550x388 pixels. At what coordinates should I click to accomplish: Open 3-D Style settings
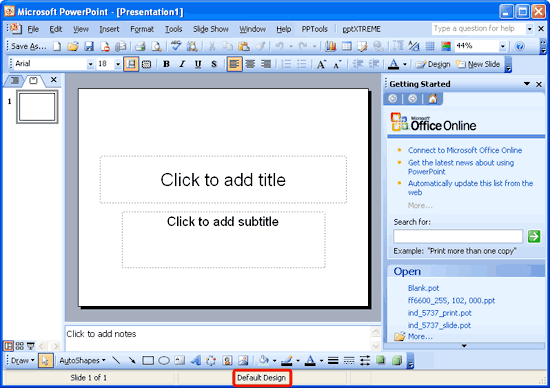tap(397, 360)
